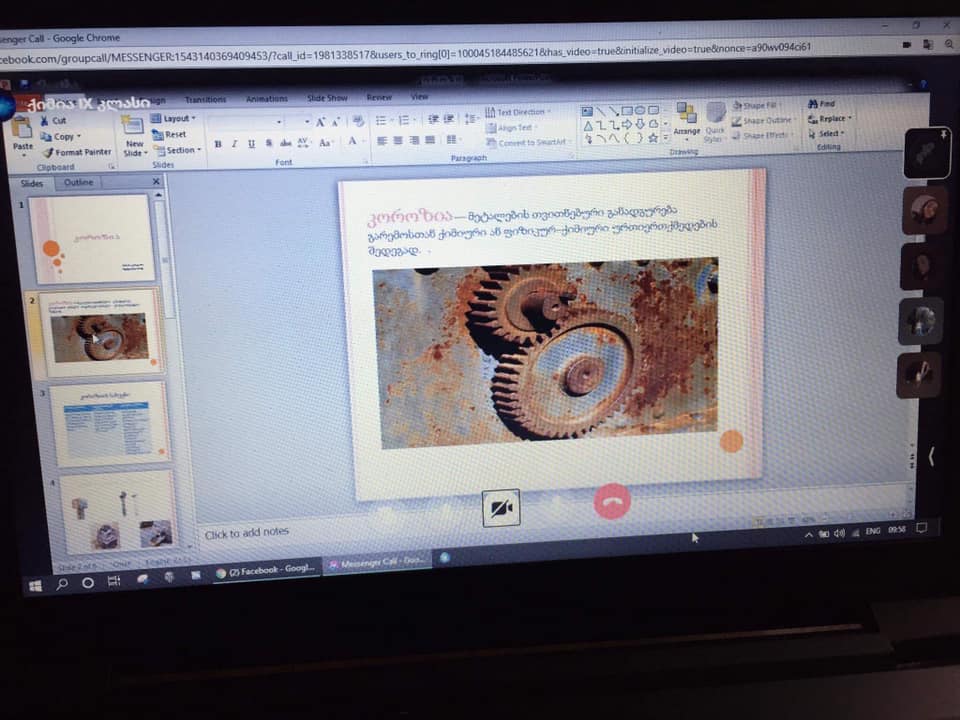Click the bullets list icon

click(381, 121)
